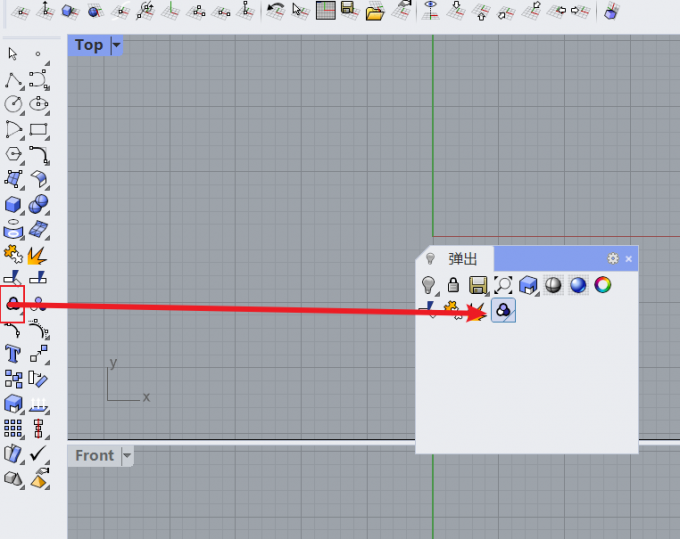Select the Polyline tool

(13, 80)
